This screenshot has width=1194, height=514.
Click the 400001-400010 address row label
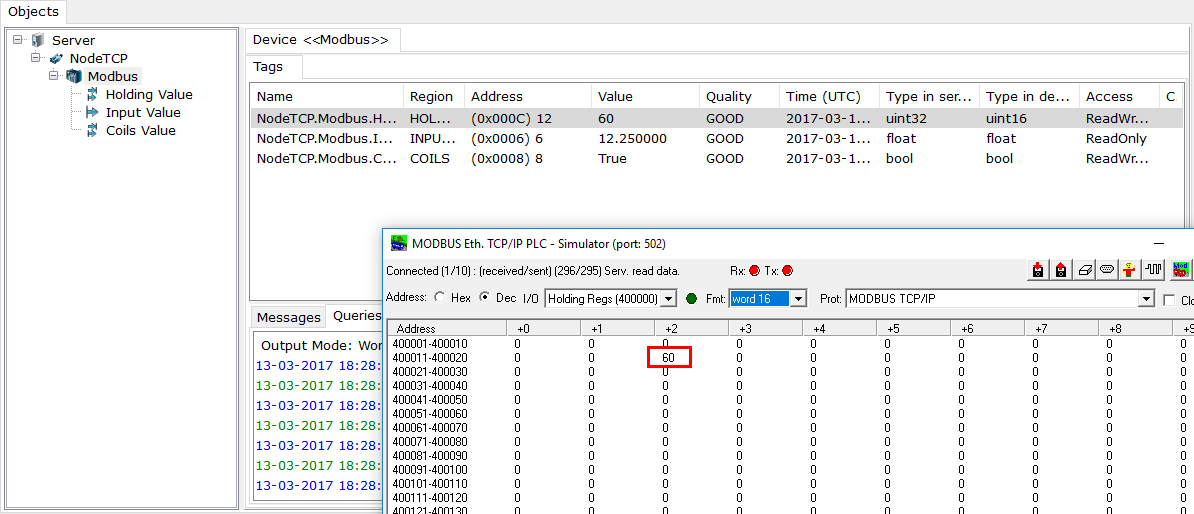pos(430,343)
